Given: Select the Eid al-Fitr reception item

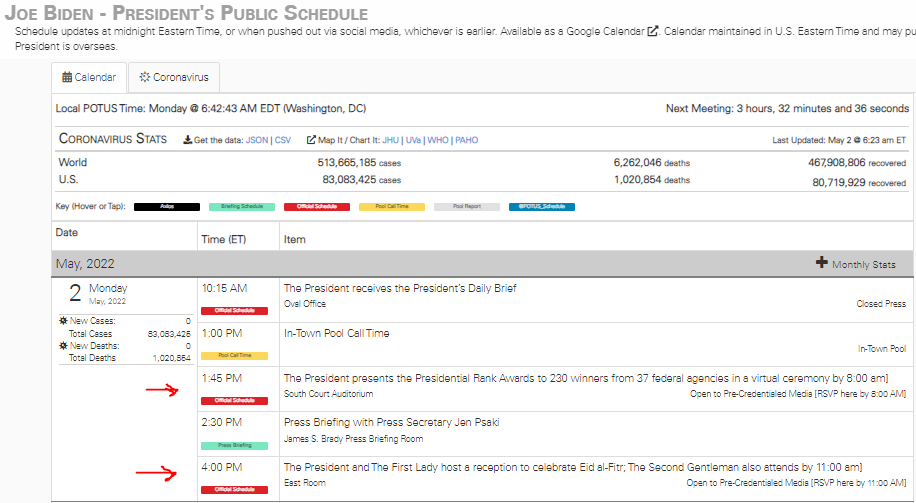Looking at the screenshot, I should 573,467.
